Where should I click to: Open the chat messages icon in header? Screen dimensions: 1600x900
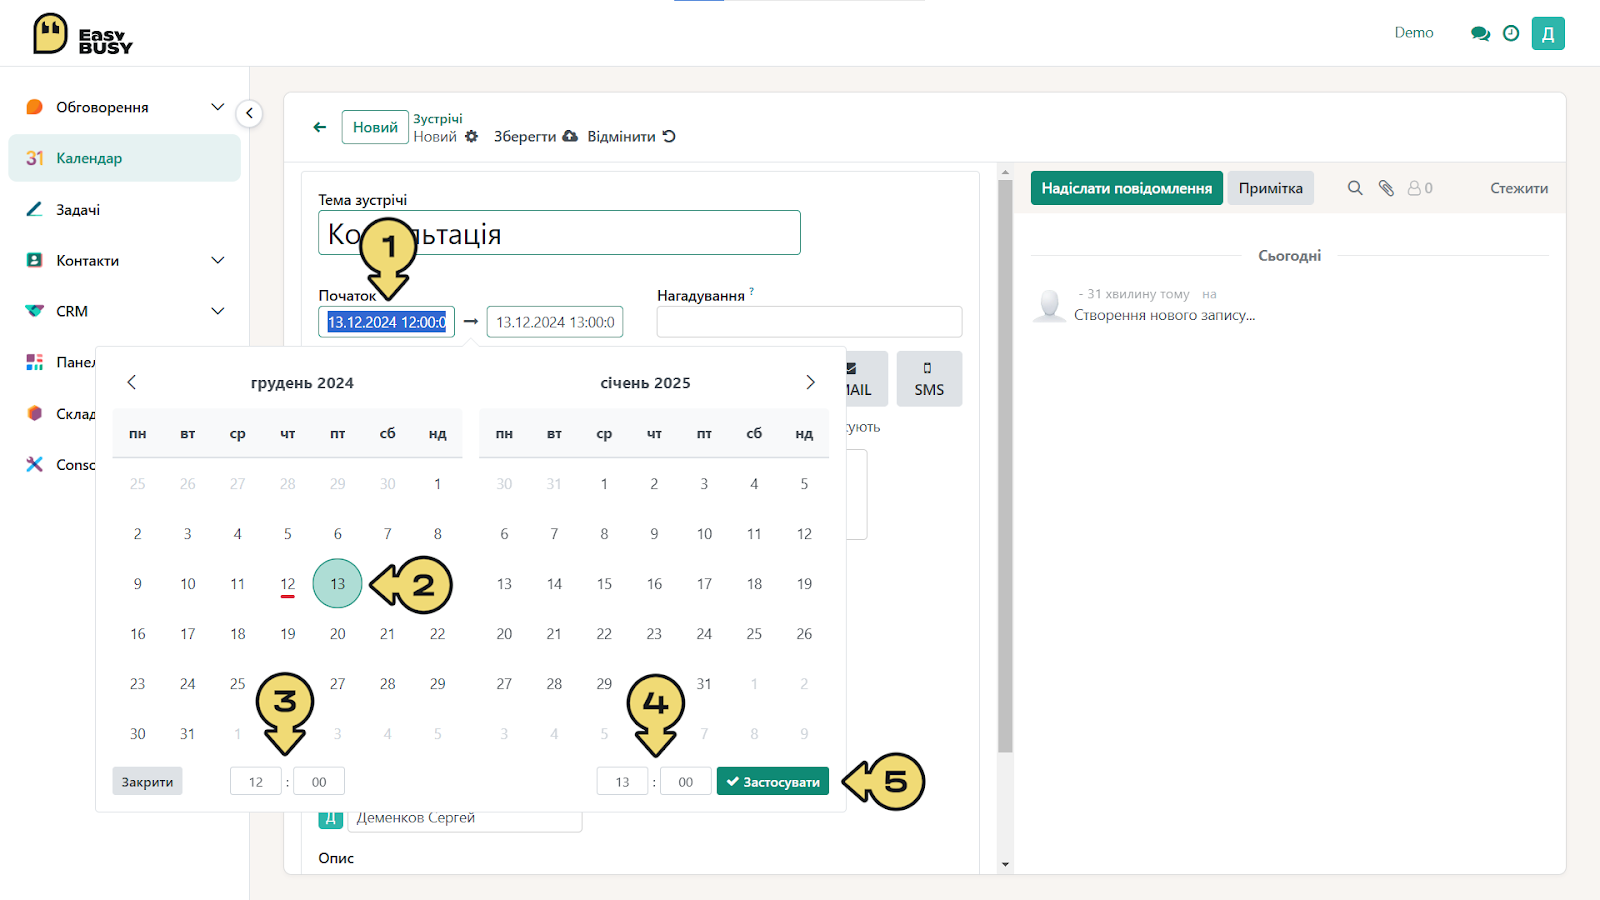point(1480,33)
